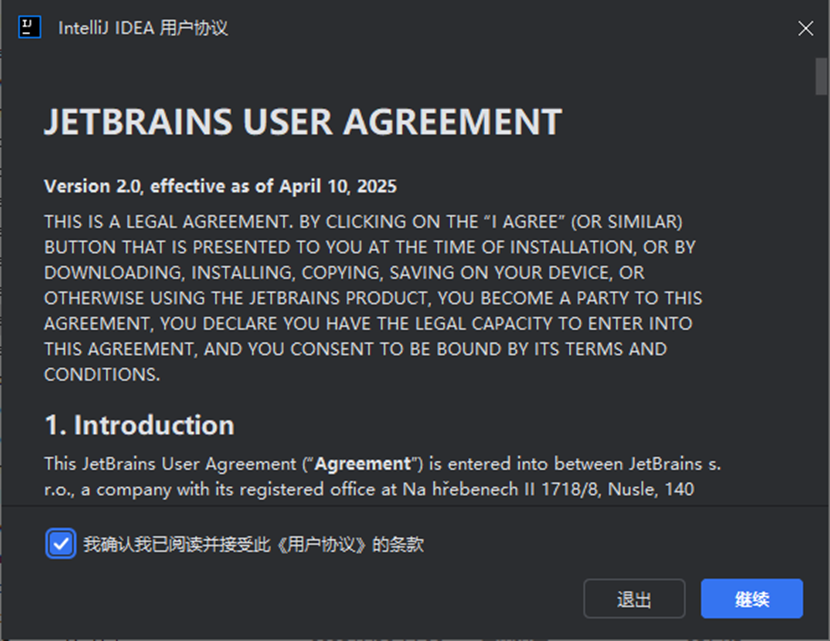Click the word CONDITIONS ending the legal notice

coord(102,374)
